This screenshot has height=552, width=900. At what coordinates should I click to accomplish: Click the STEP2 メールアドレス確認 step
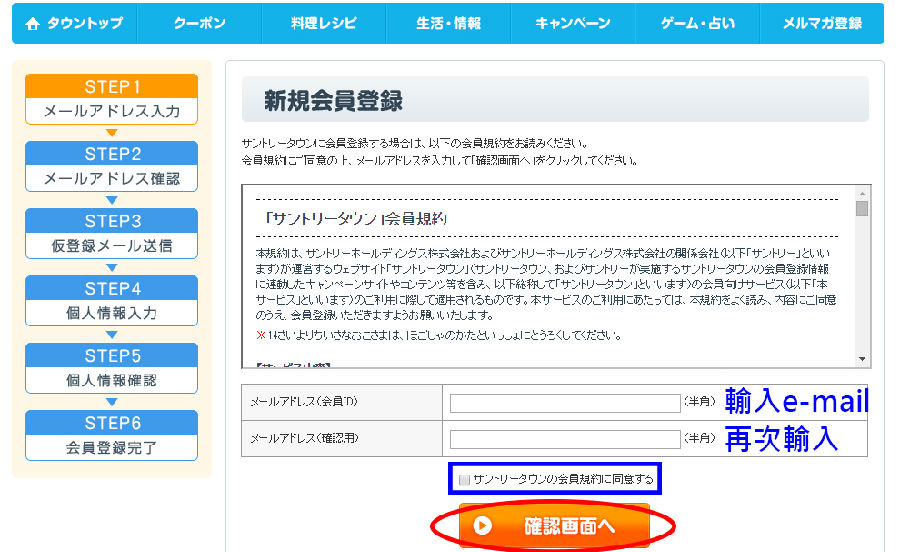pos(111,166)
